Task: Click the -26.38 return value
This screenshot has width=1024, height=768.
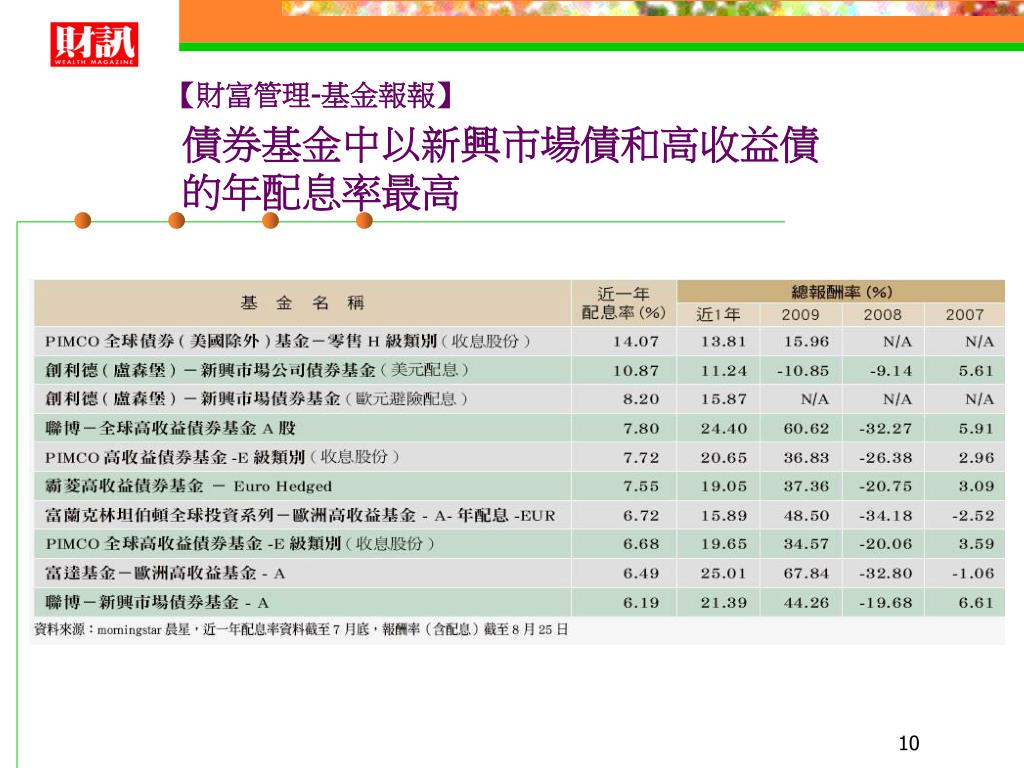Action: click(x=885, y=457)
